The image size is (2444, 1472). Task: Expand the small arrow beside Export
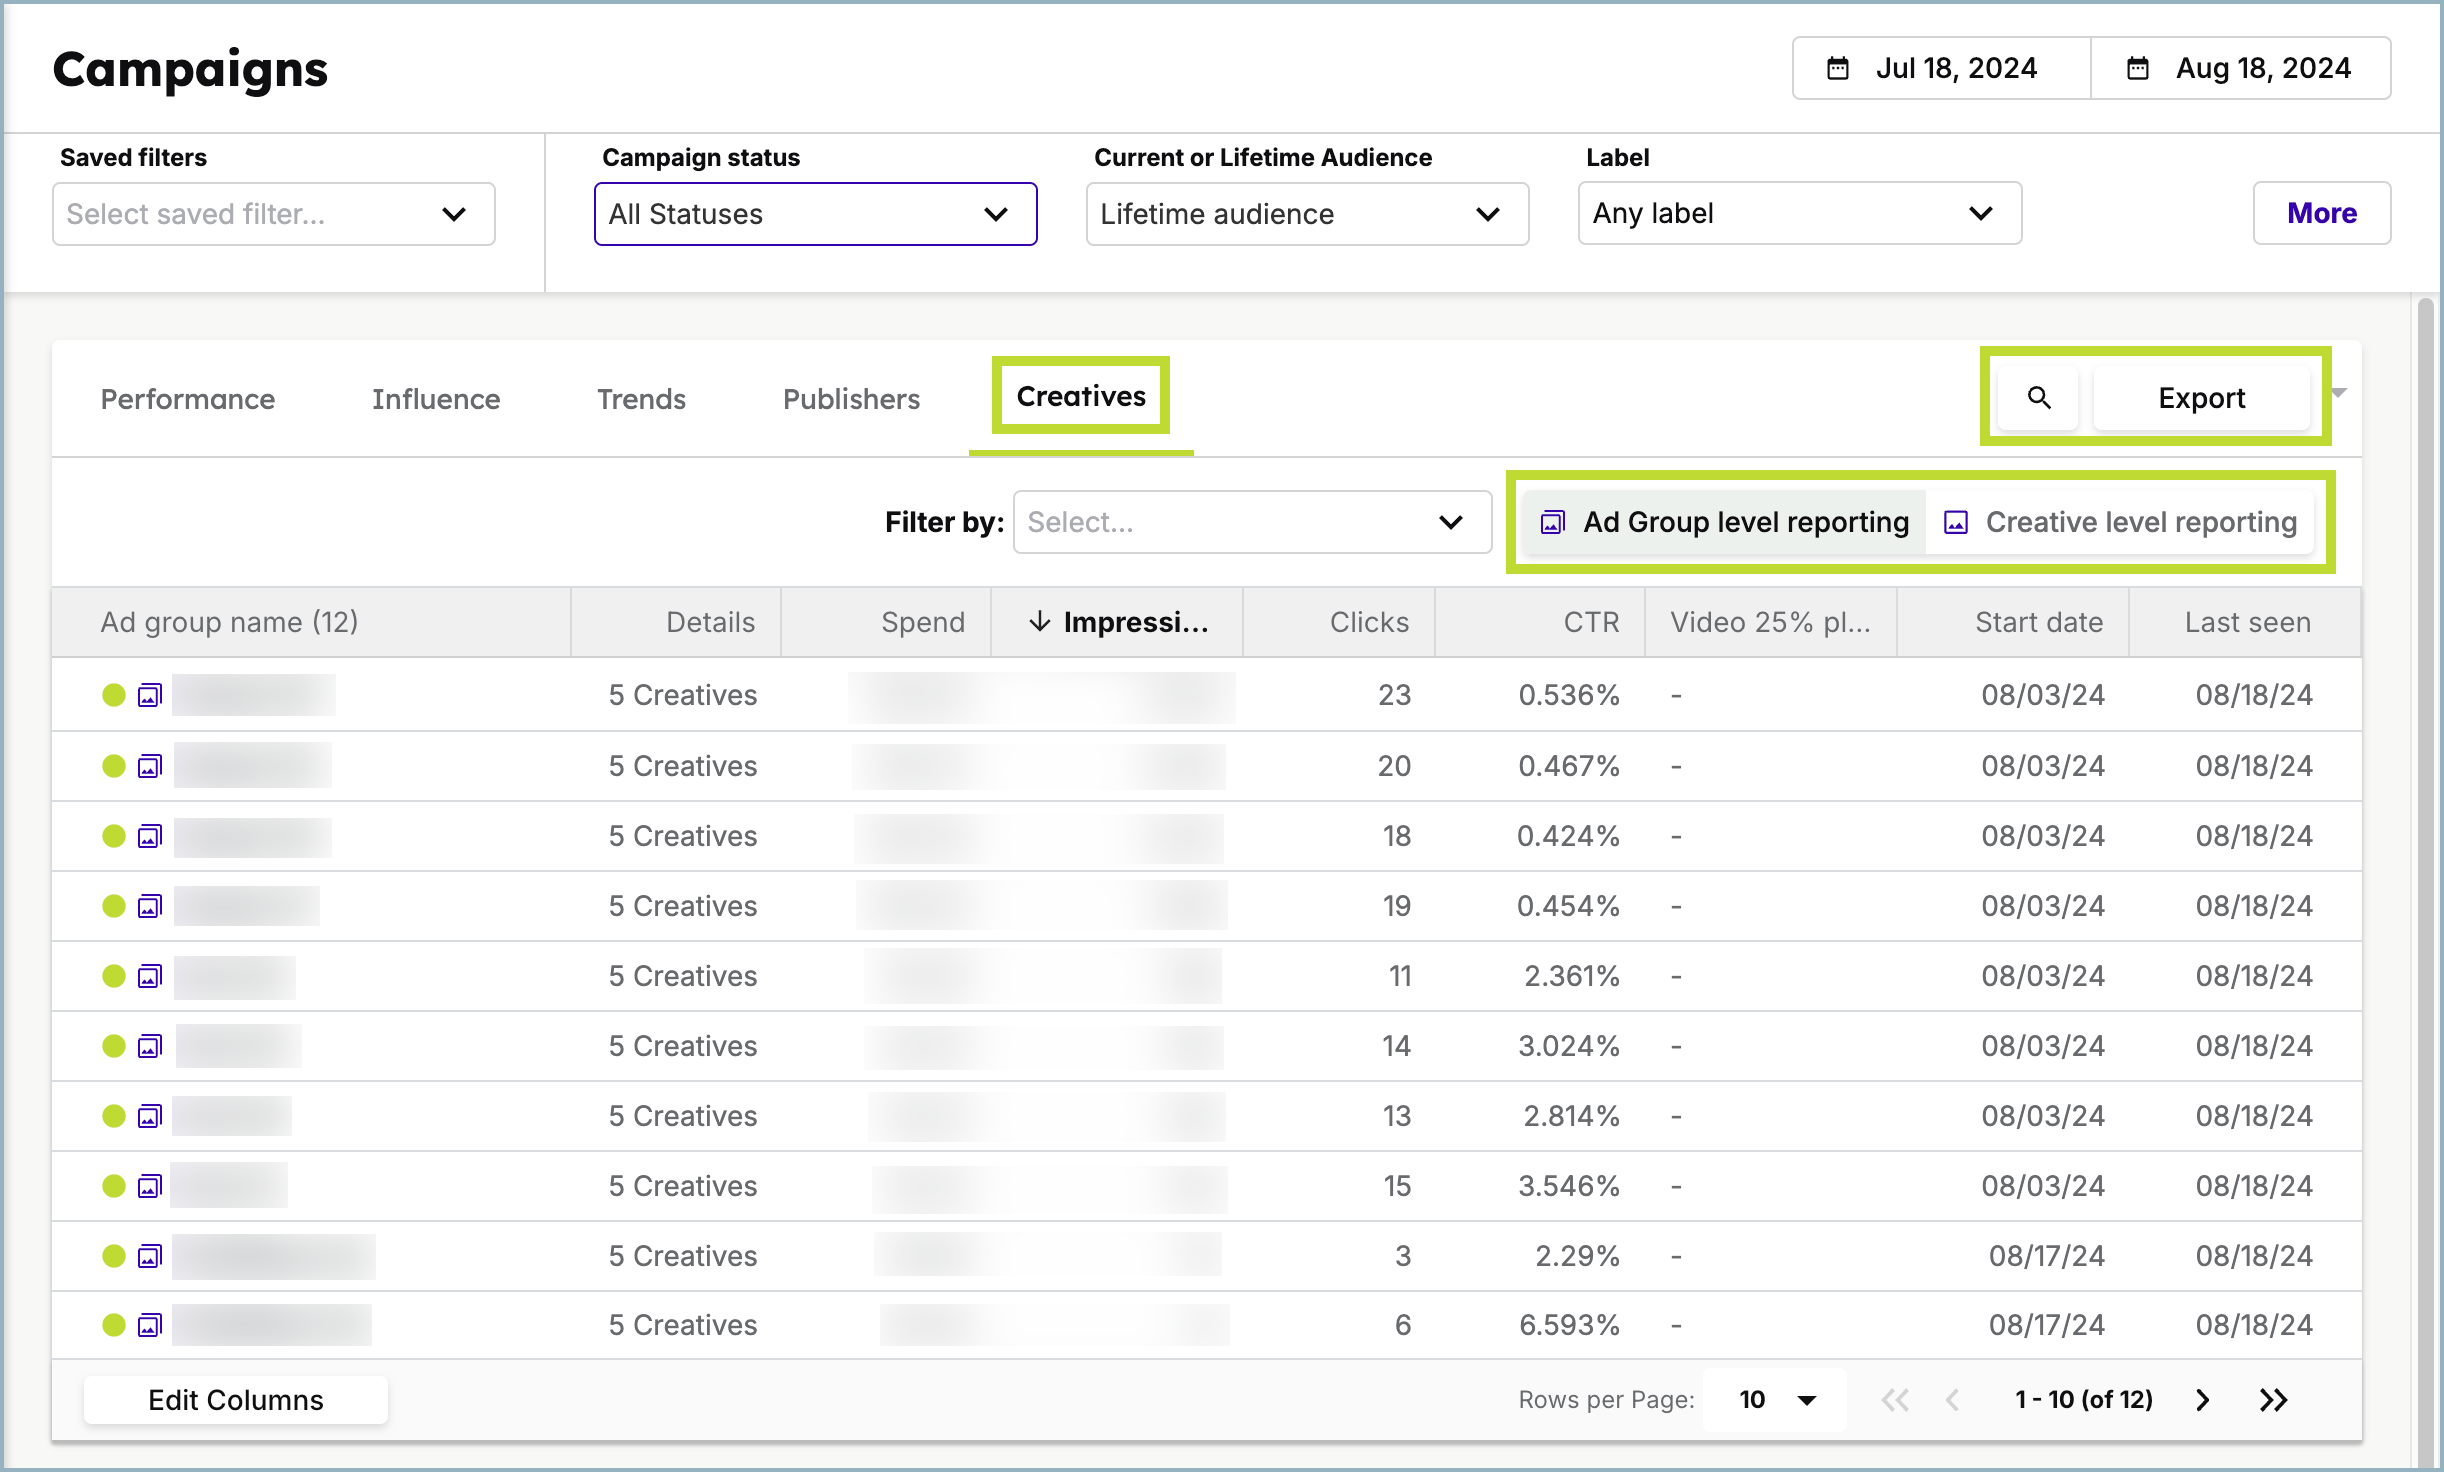[x=2339, y=393]
